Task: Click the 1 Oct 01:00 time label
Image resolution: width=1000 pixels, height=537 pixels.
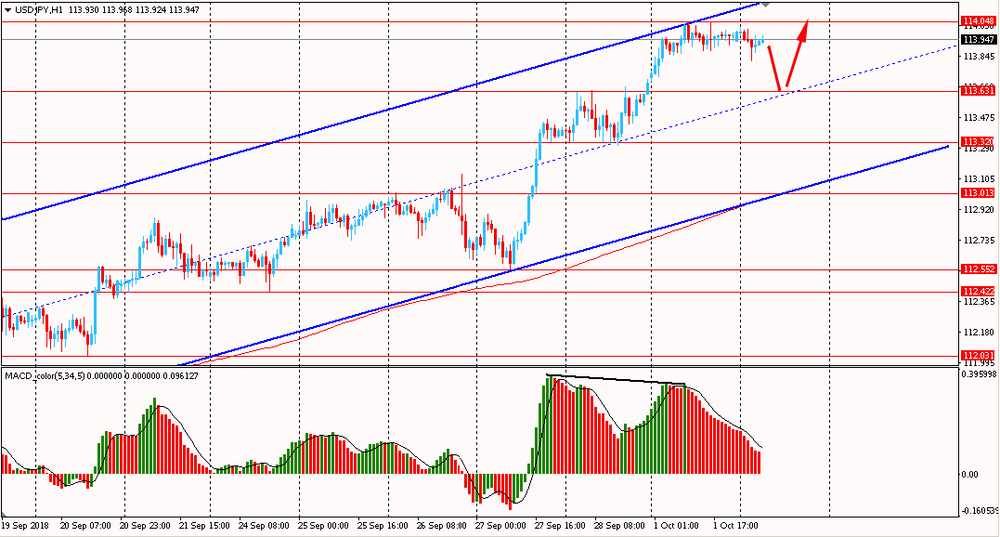Action: (676, 526)
